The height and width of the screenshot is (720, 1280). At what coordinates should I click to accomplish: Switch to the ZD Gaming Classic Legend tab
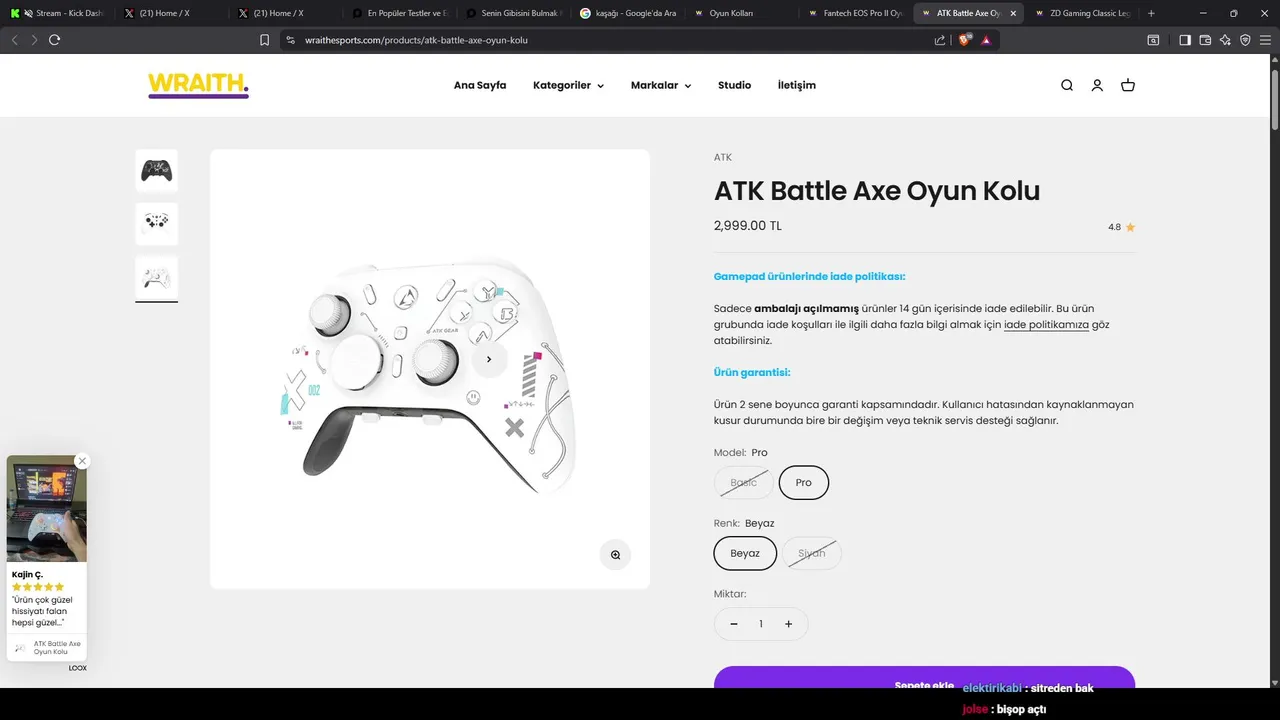click(x=1082, y=13)
